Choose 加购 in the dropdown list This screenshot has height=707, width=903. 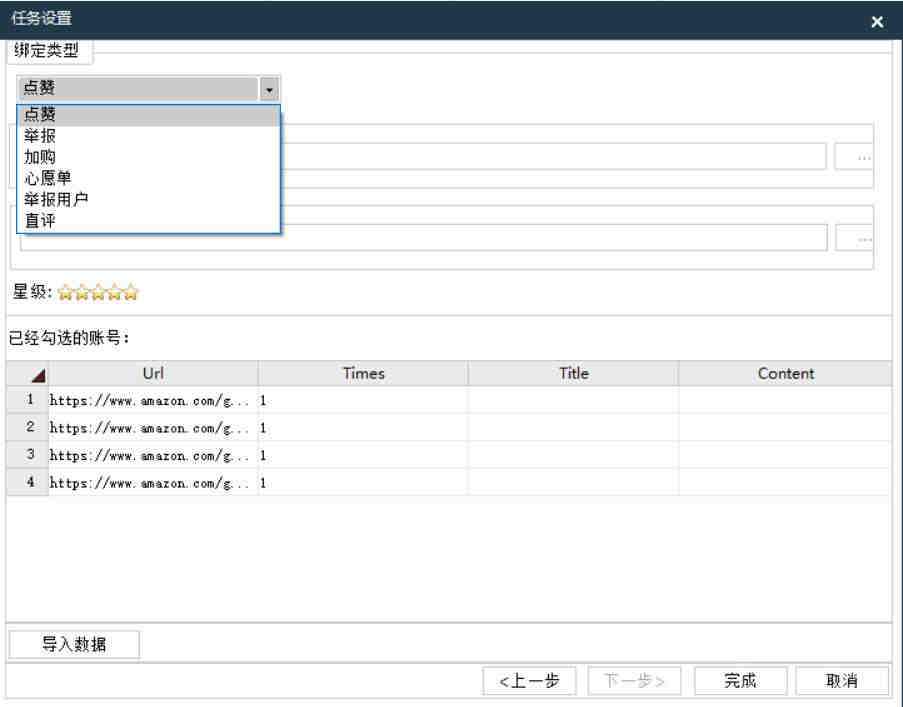point(149,157)
